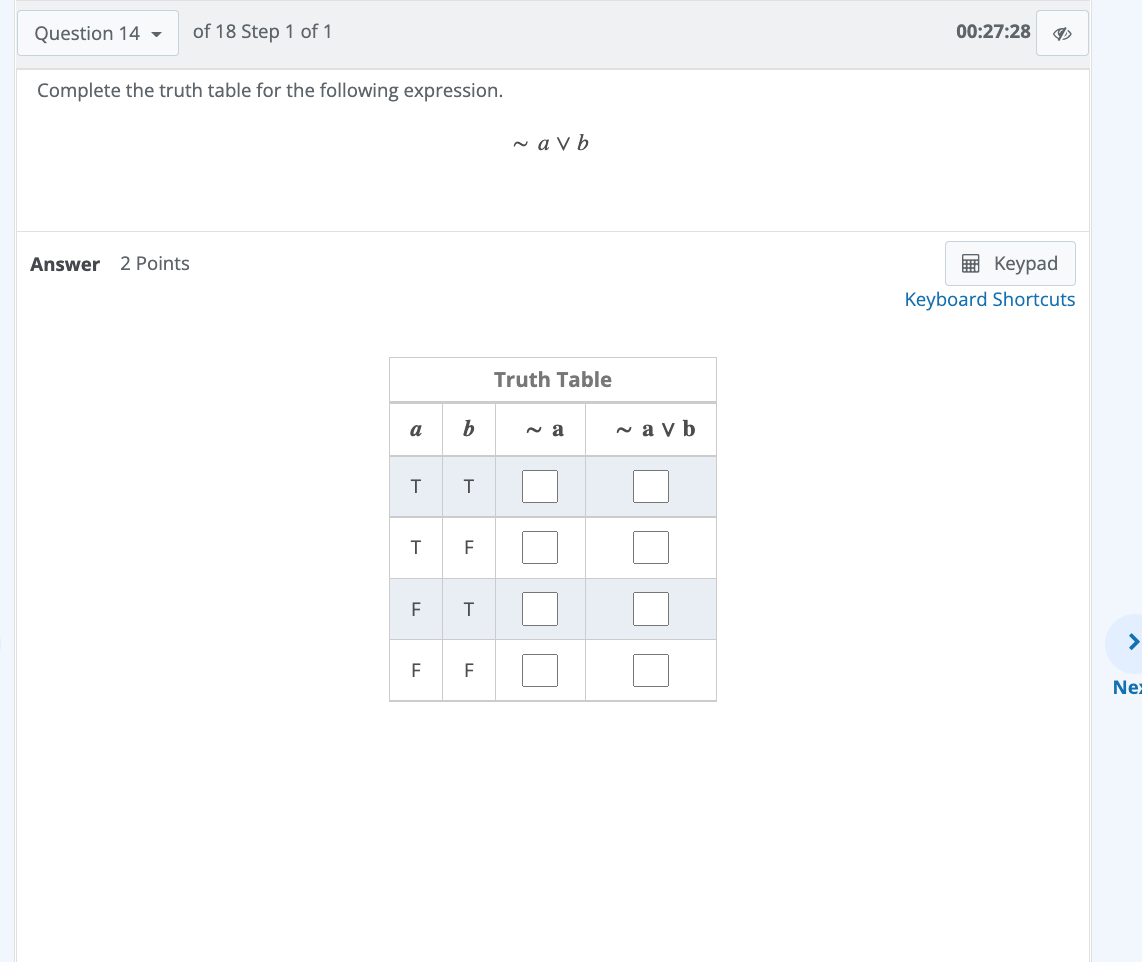1142x962 pixels.
Task: Select ~a input in row F F
Action: coord(540,670)
